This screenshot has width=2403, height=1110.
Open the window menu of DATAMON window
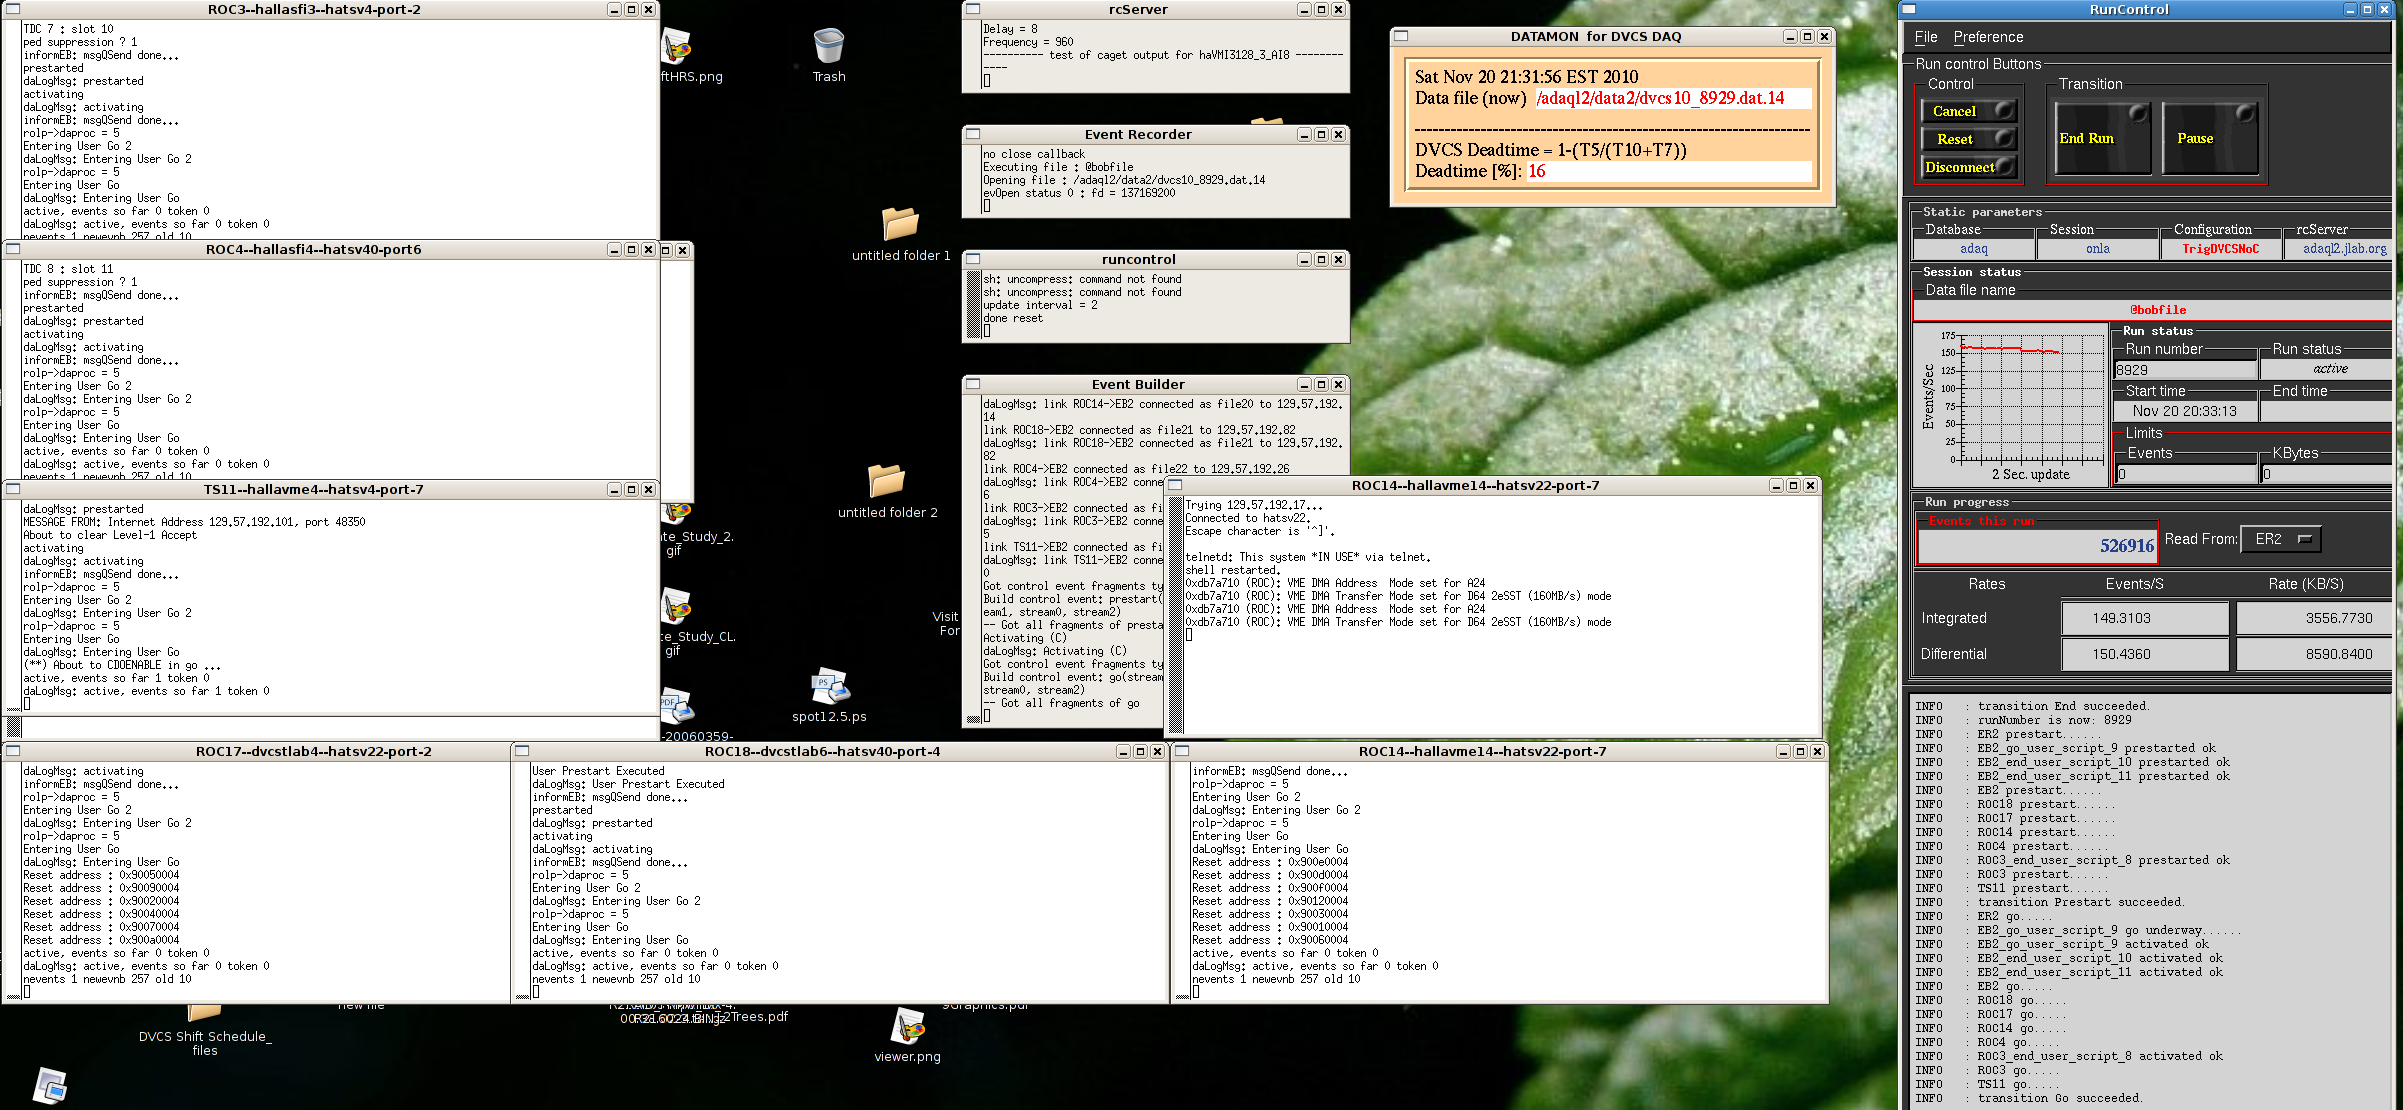(x=1401, y=36)
